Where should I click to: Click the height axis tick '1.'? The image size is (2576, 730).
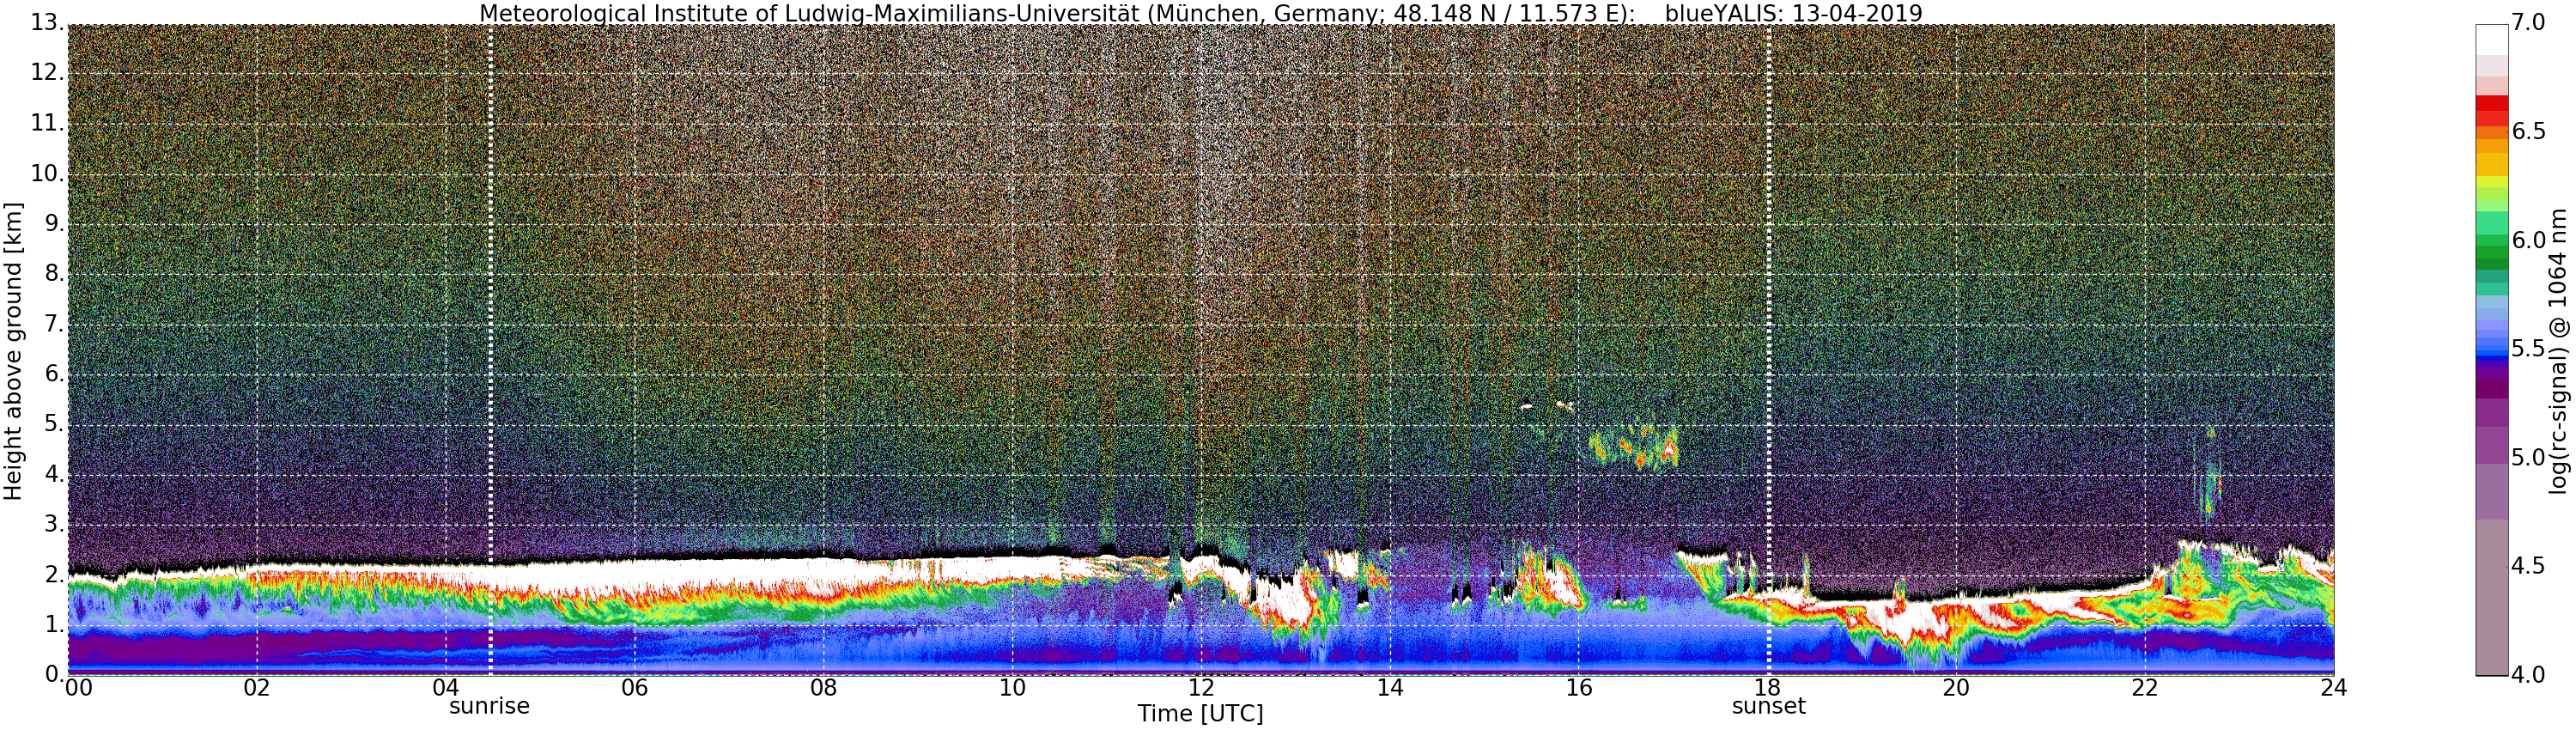(x=53, y=624)
